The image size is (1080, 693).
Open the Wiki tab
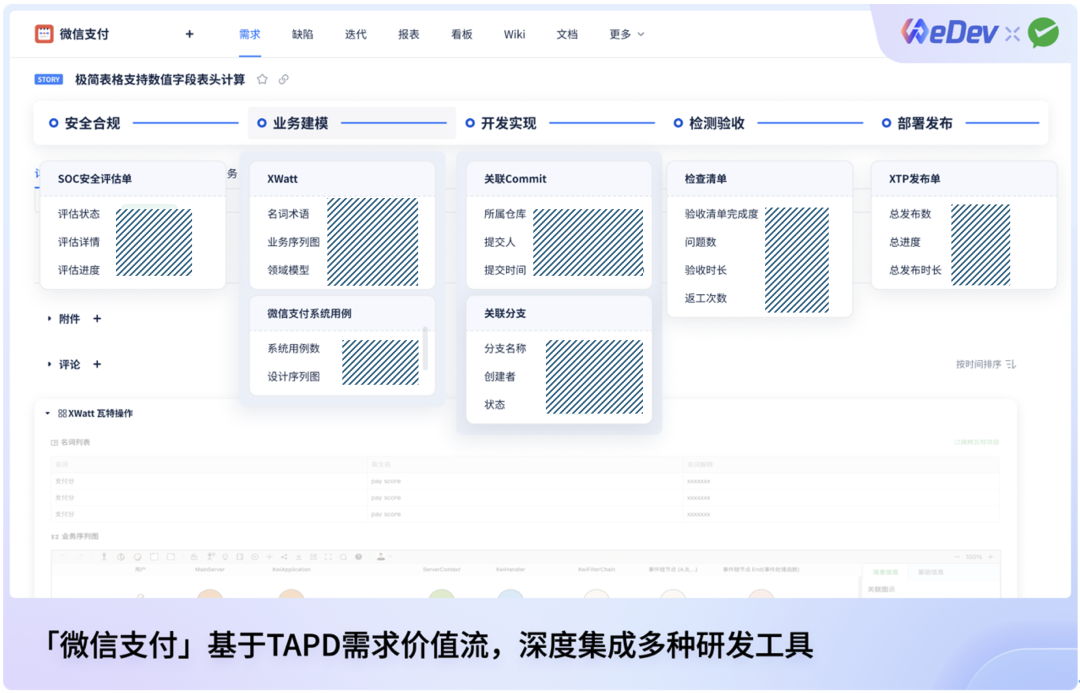[515, 34]
